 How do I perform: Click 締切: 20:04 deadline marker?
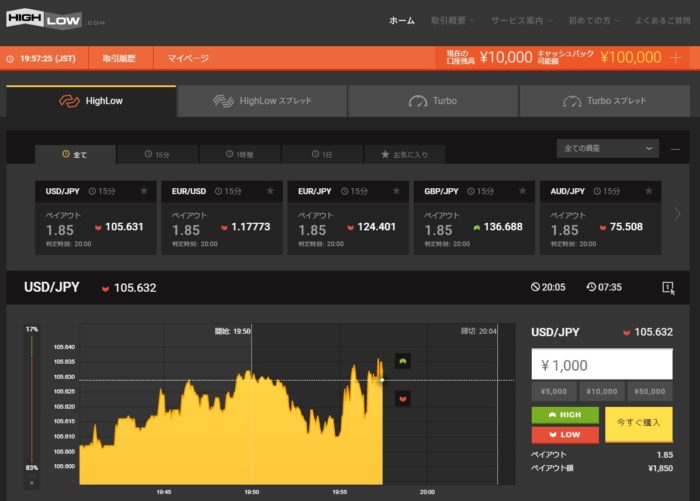[478, 331]
